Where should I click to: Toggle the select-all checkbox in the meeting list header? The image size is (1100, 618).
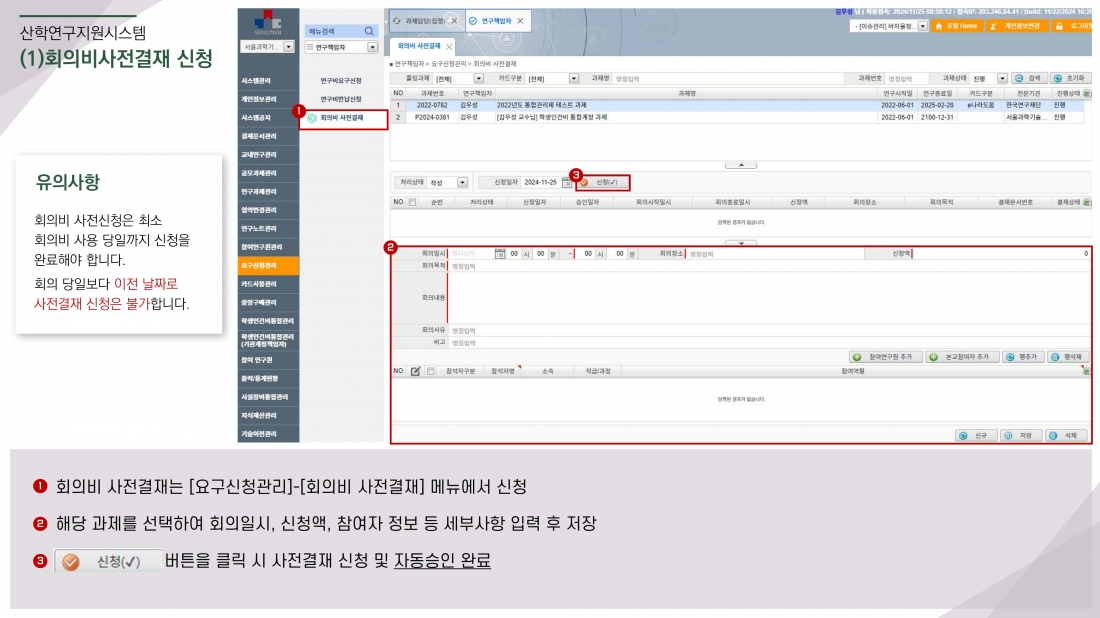click(x=411, y=202)
